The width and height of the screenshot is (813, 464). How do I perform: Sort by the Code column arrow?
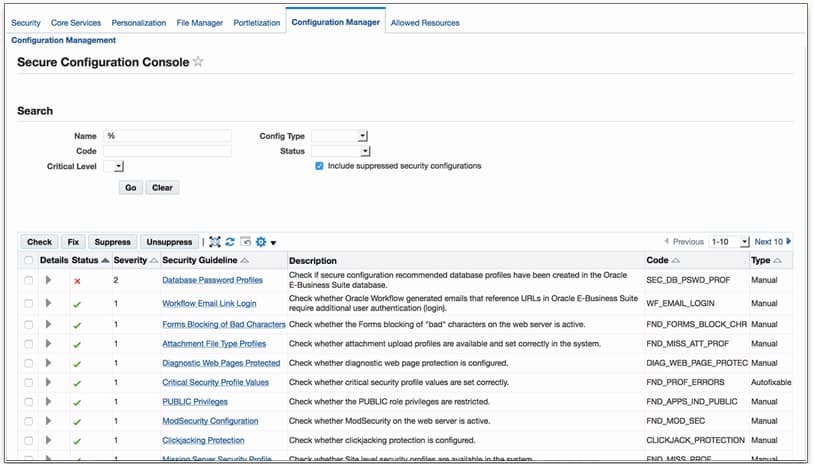click(675, 261)
